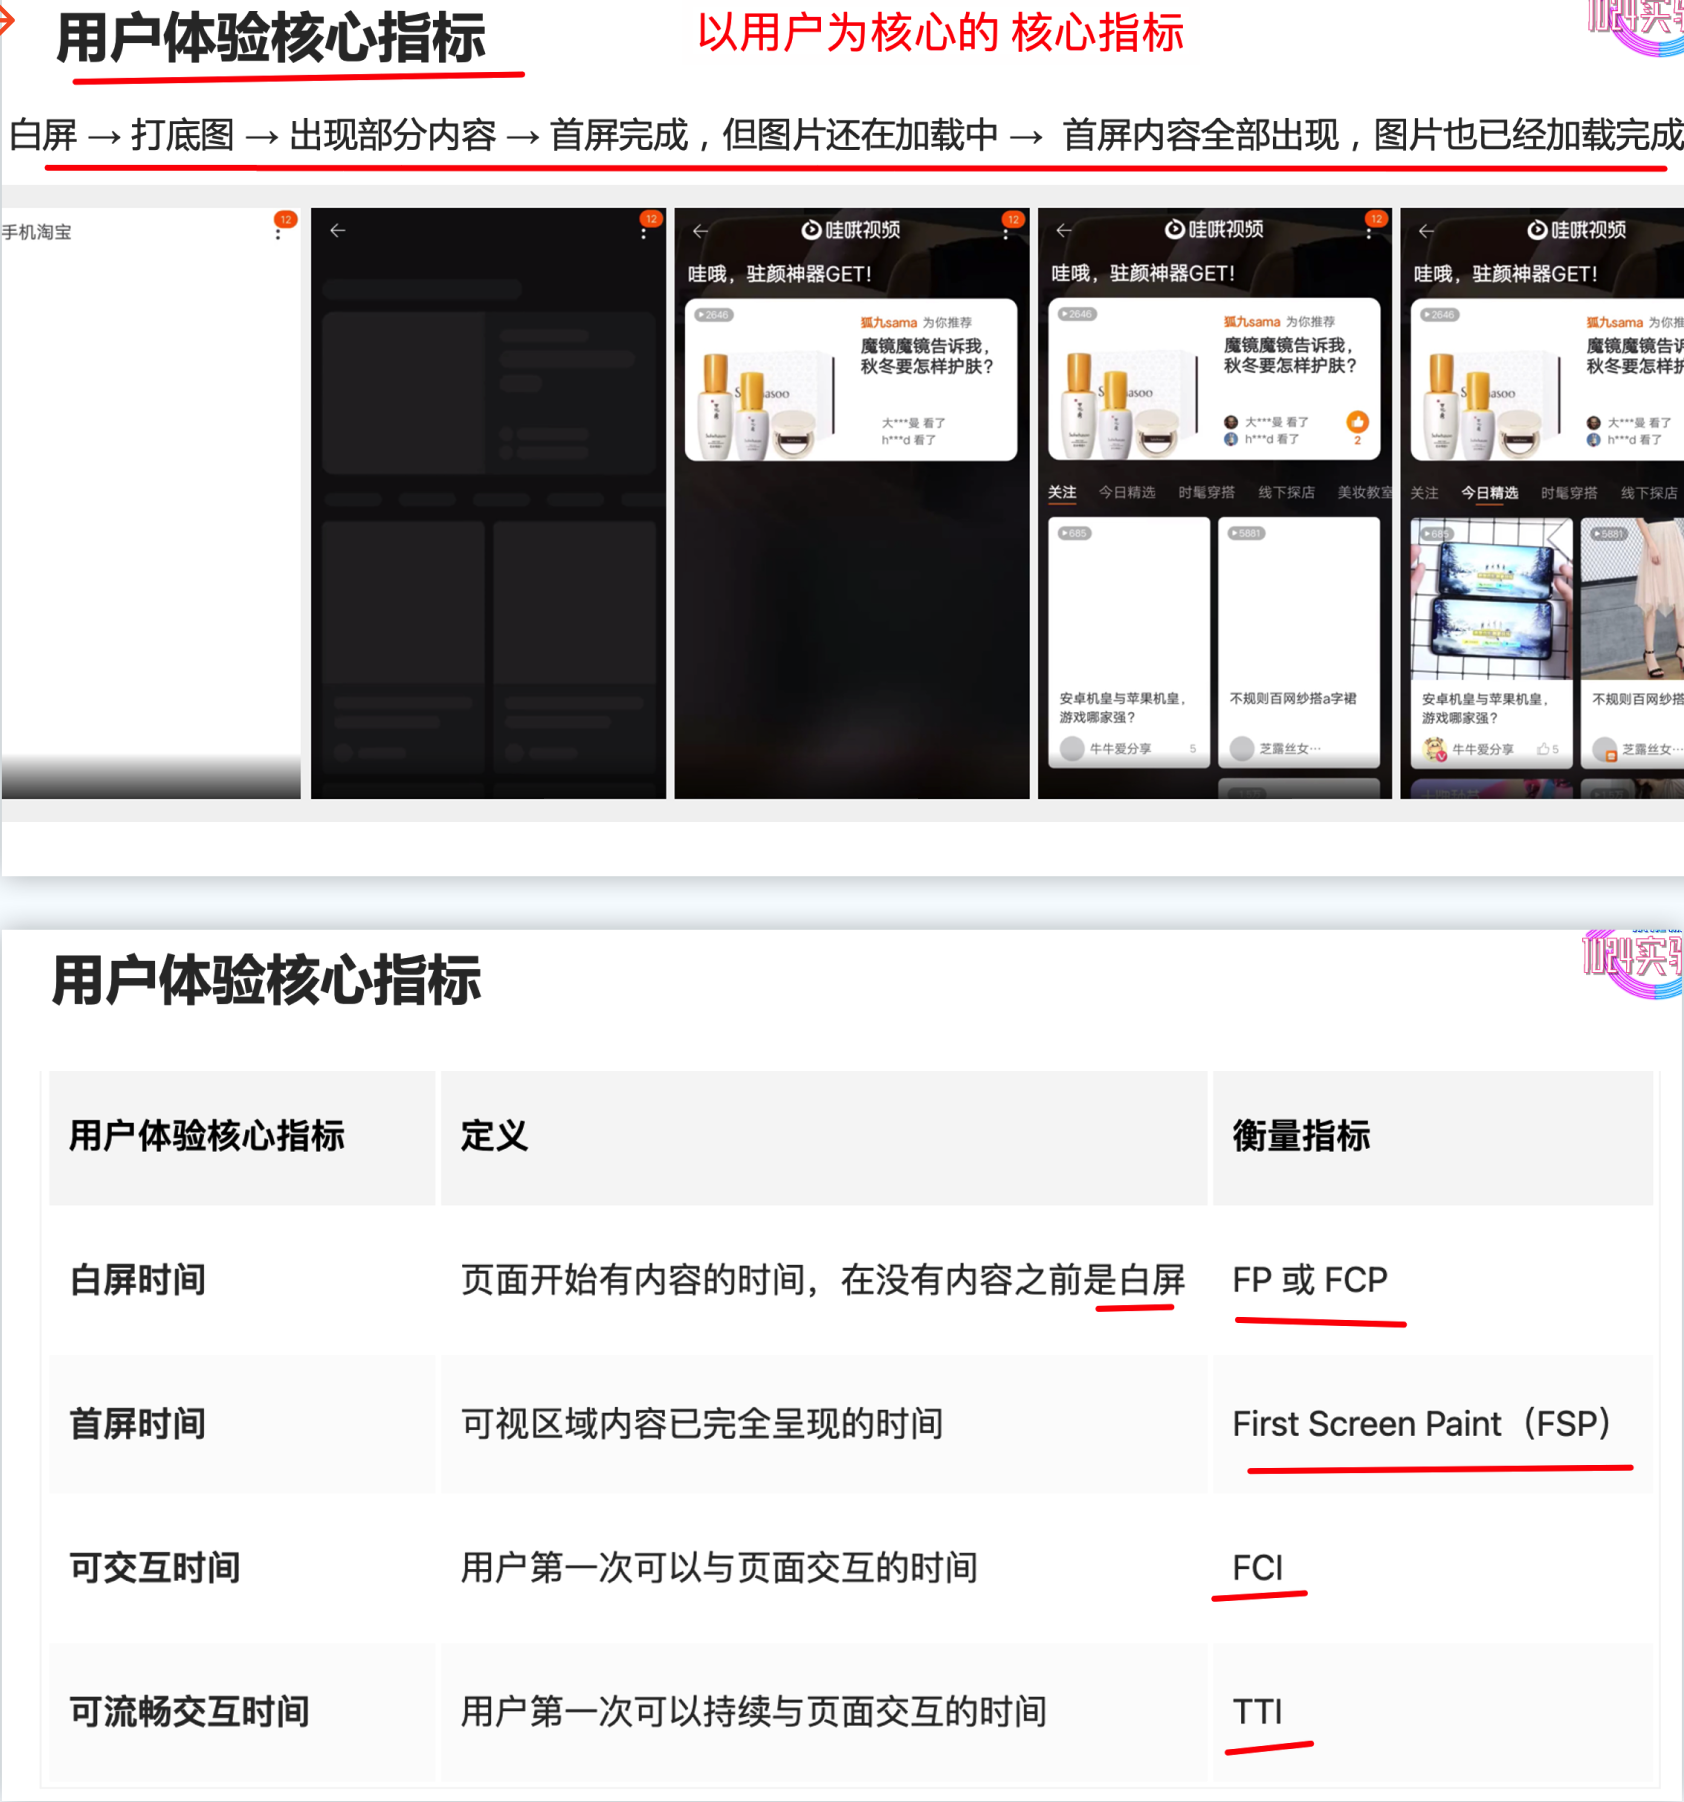Tap the 大***曼 viewer avatar on the fourth screen
The width and height of the screenshot is (1684, 1802).
pyautogui.click(x=1231, y=422)
